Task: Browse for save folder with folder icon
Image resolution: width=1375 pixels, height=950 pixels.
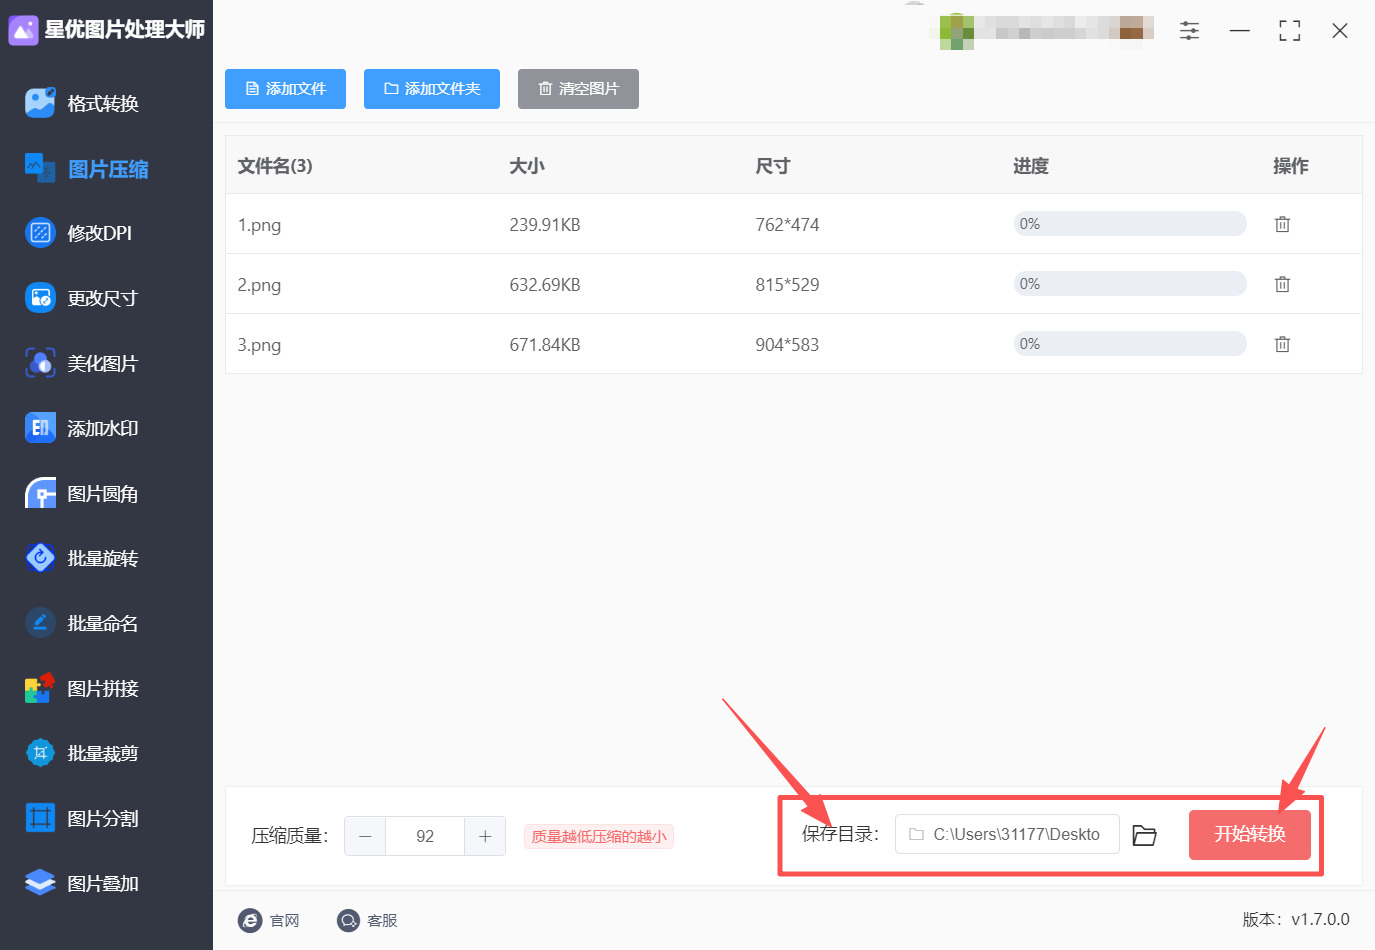Action: click(1144, 835)
